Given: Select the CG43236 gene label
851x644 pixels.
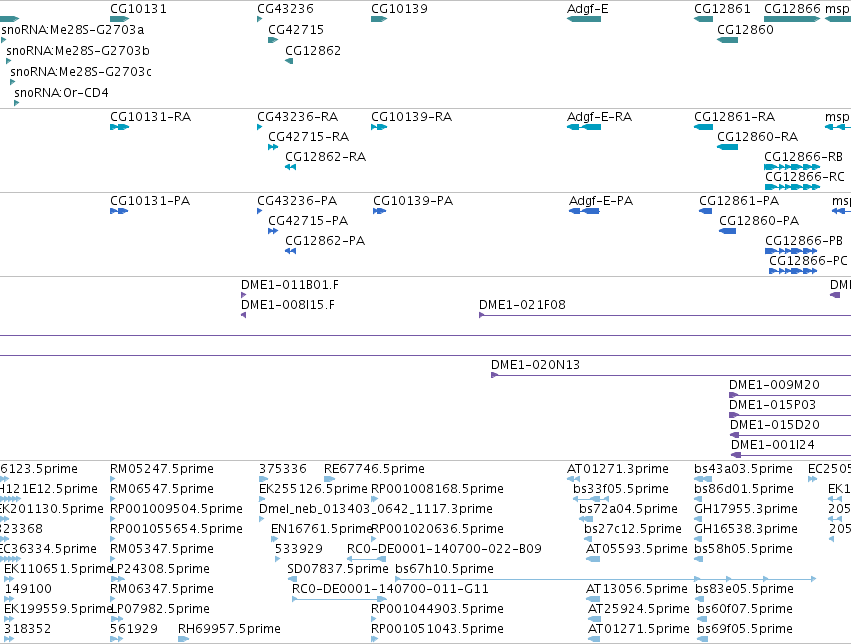Looking at the screenshot, I should click(285, 9).
